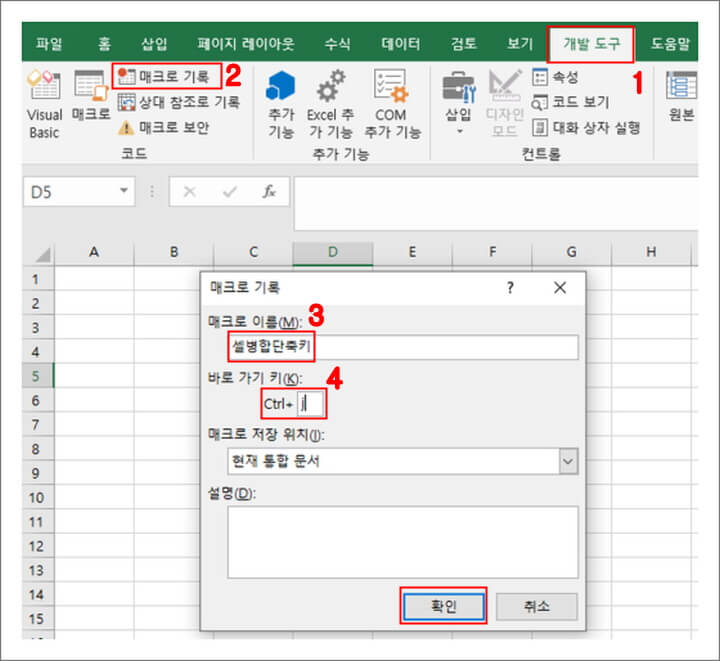The image size is (720, 661).
Task: Select row 5 header
Action: click(37, 376)
